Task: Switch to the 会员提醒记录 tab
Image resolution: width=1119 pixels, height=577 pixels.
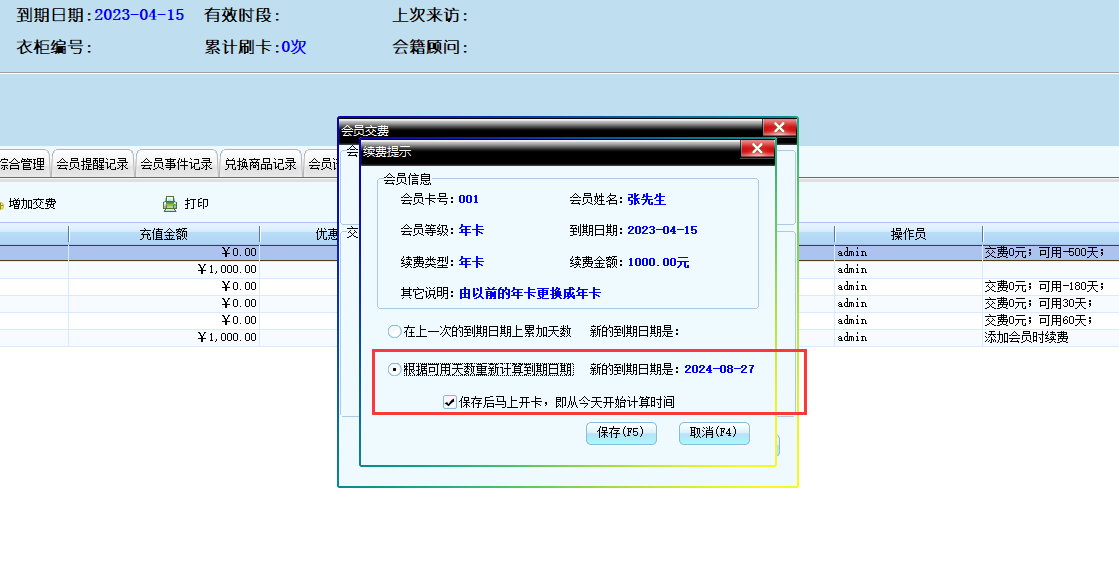Action: pyautogui.click(x=92, y=164)
